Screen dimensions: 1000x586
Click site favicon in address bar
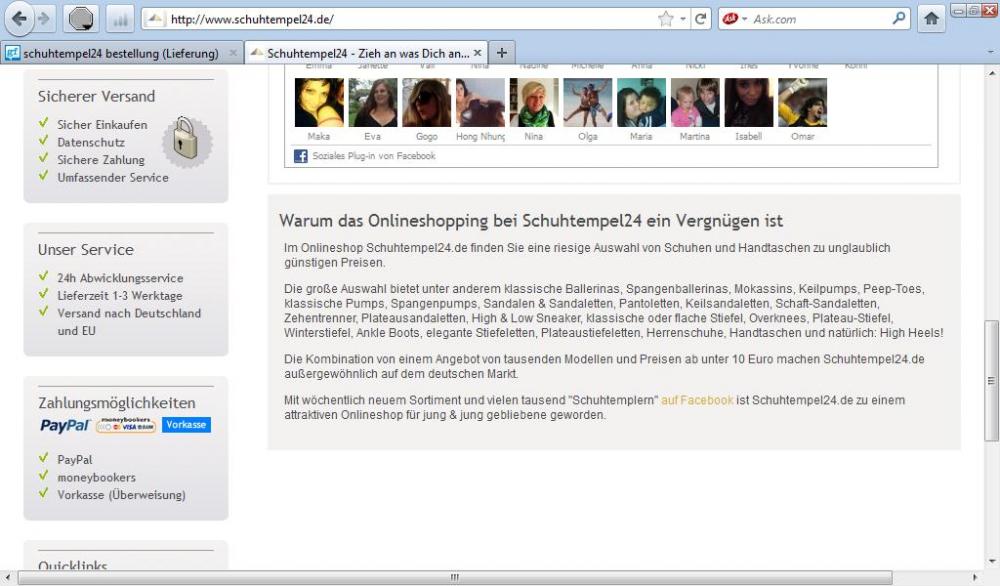click(x=154, y=19)
